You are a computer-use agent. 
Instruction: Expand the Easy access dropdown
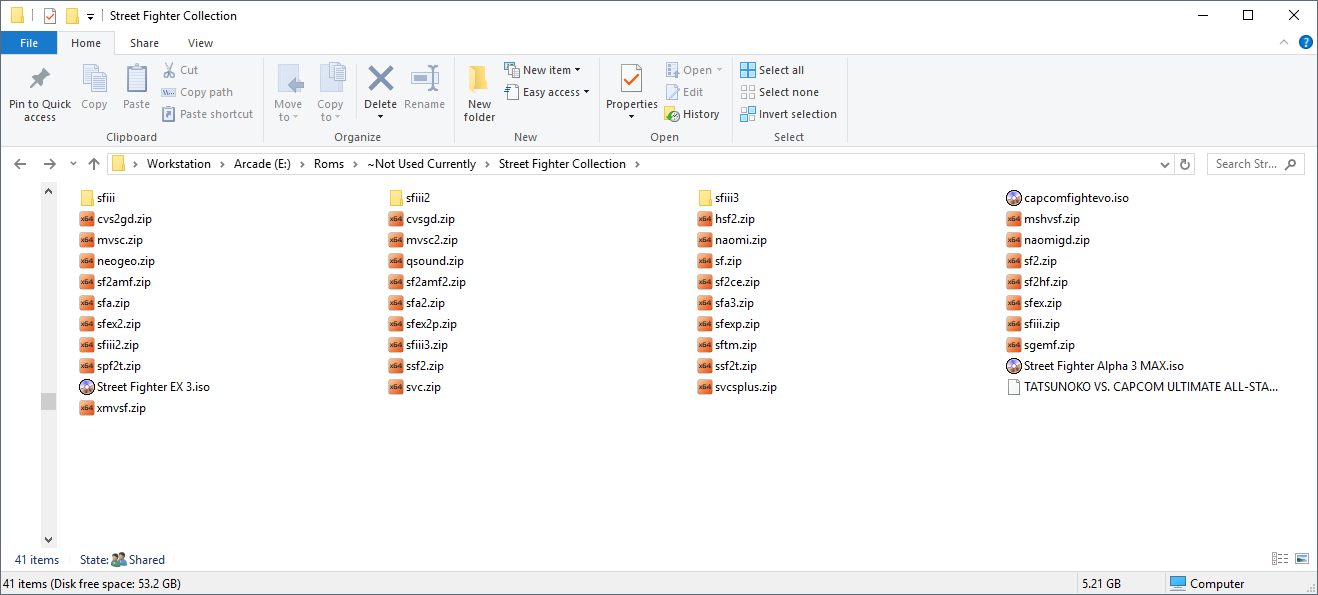coord(546,92)
